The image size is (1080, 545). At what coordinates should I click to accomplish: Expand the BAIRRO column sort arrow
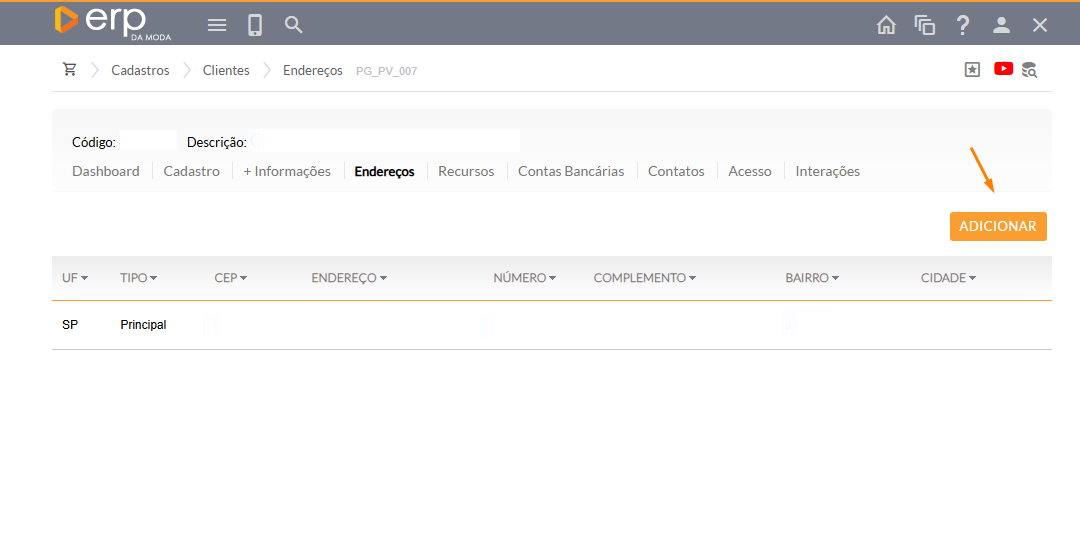(835, 278)
